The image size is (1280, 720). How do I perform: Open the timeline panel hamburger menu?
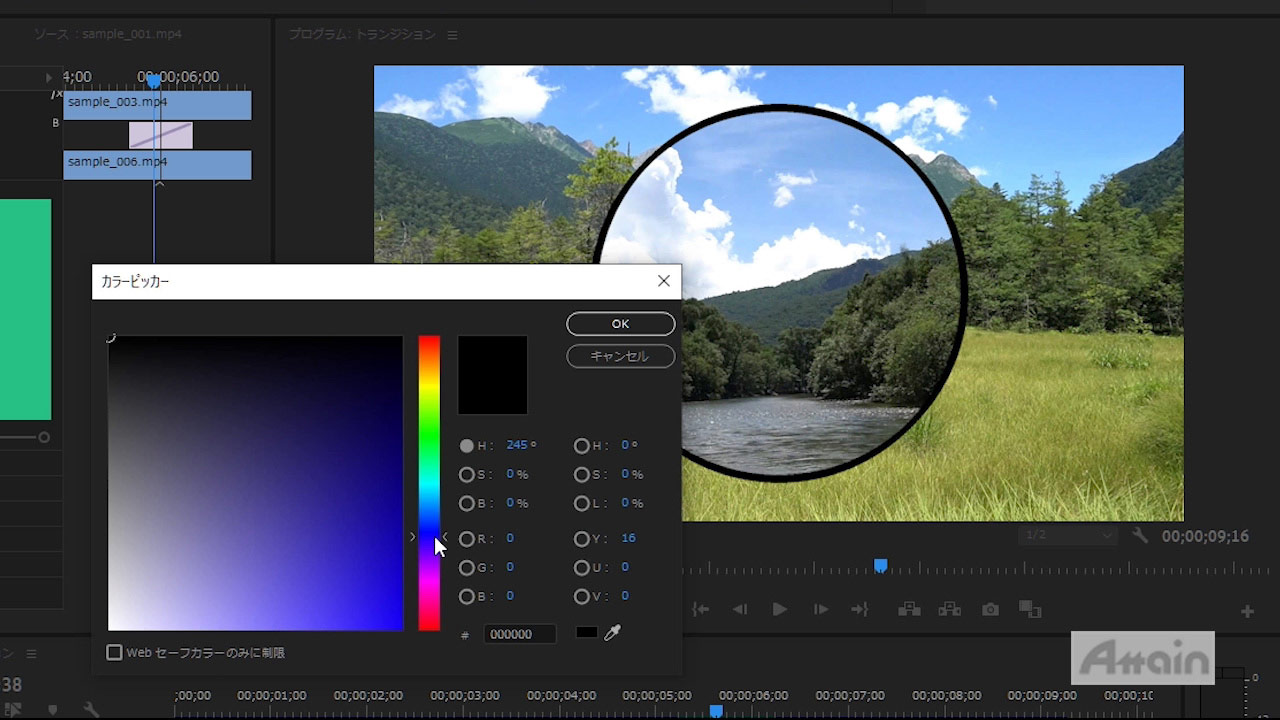point(31,653)
